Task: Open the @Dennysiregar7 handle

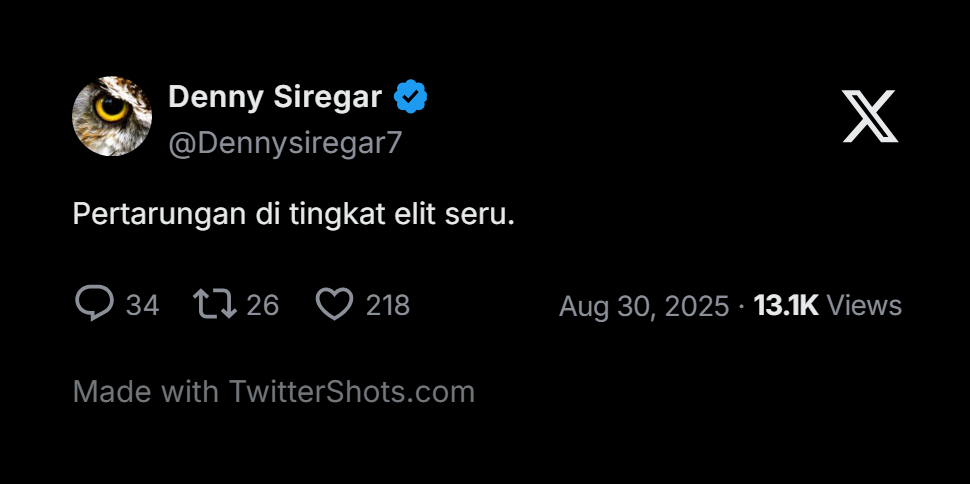Action: 285,143
